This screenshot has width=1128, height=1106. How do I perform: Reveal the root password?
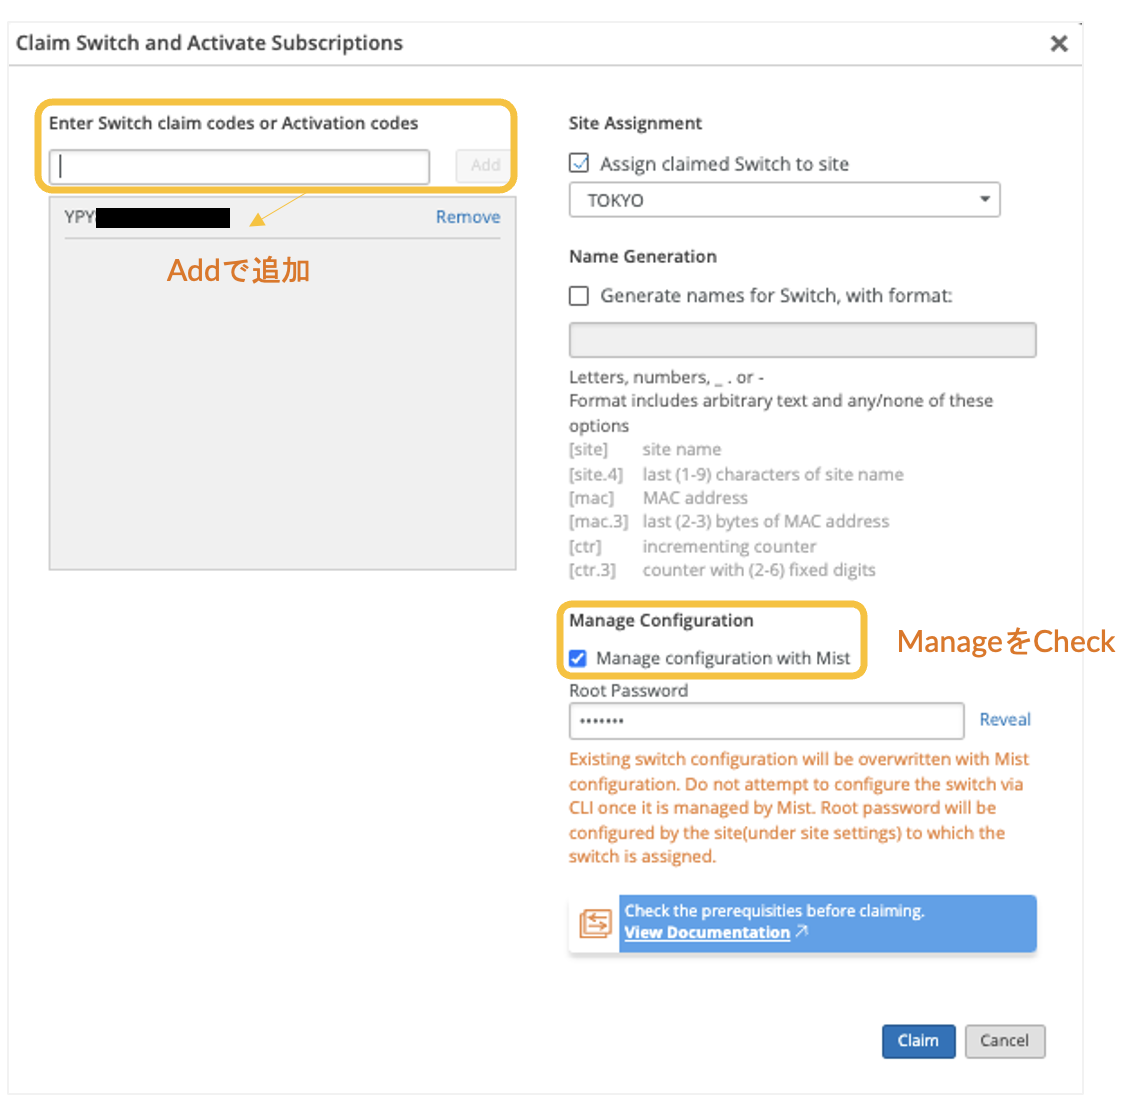click(1005, 719)
